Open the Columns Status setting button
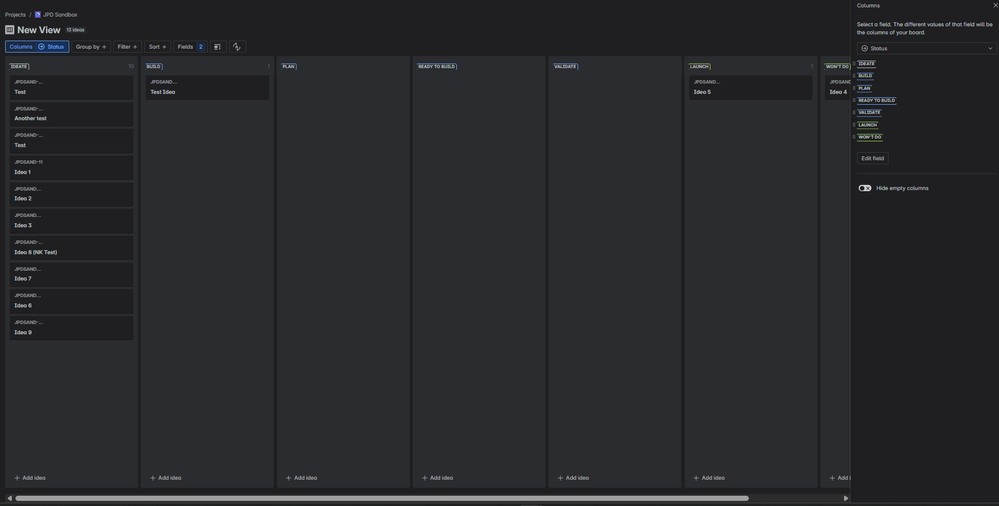This screenshot has height=506, width=999. coord(37,47)
